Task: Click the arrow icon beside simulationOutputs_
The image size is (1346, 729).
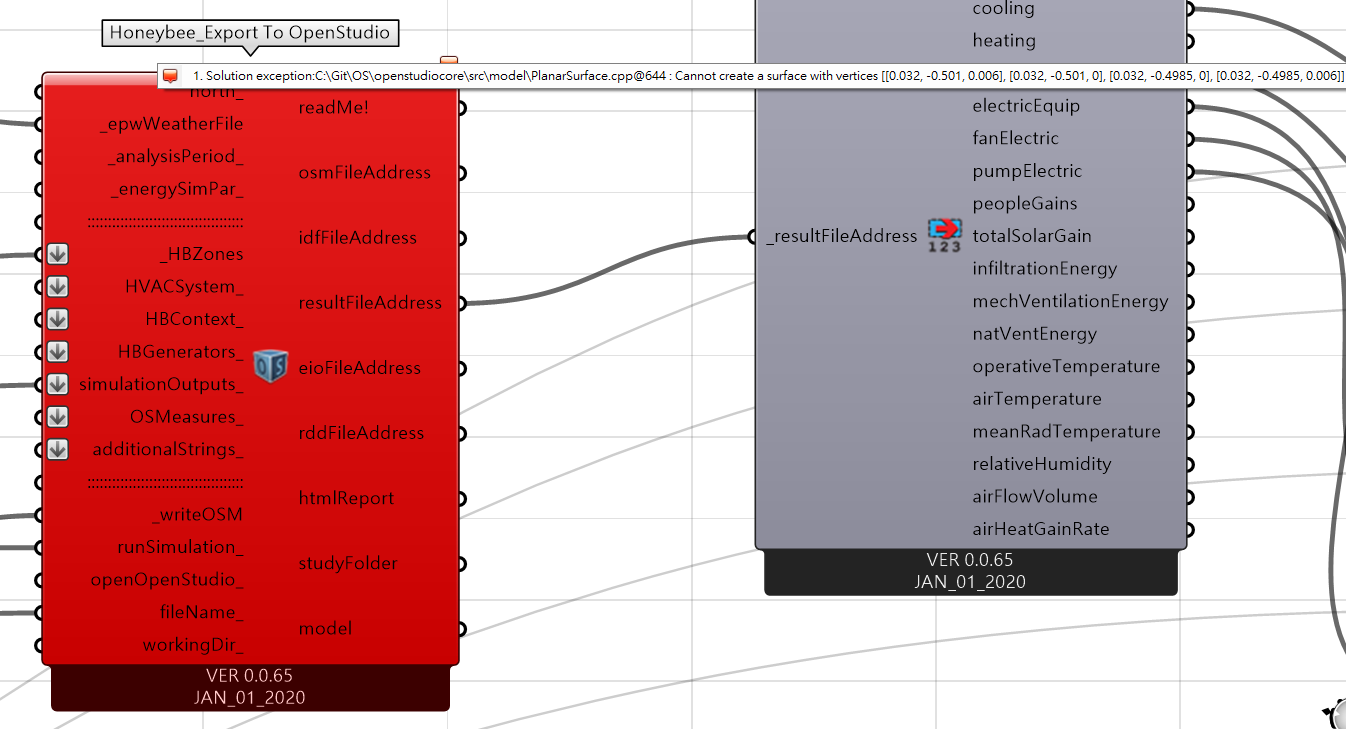Action: coord(58,384)
